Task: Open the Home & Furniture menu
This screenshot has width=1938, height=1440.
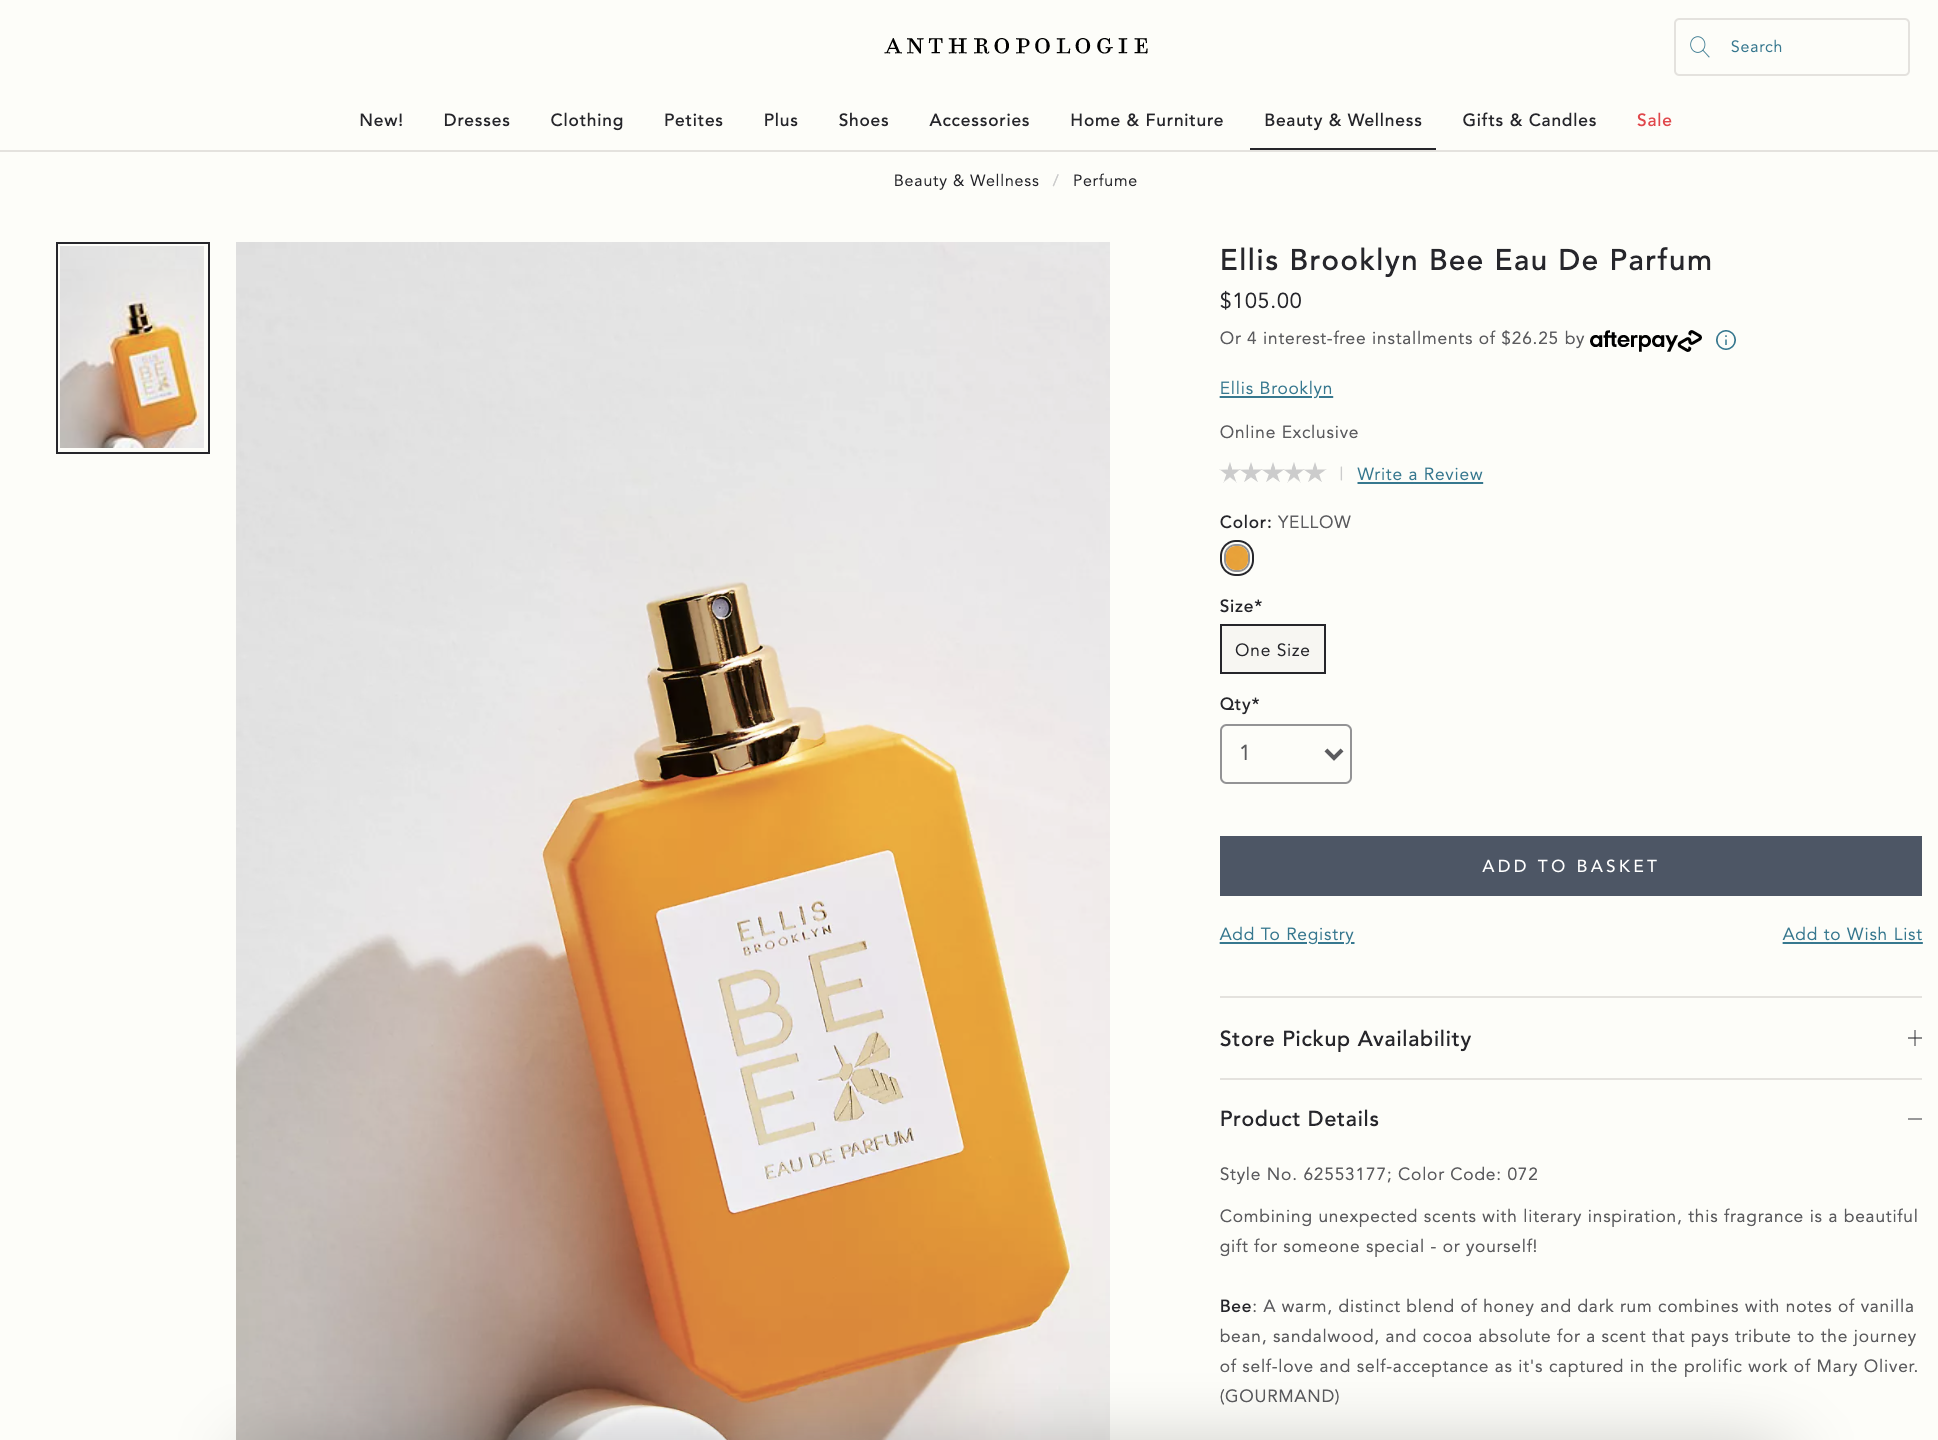Action: coord(1146,120)
